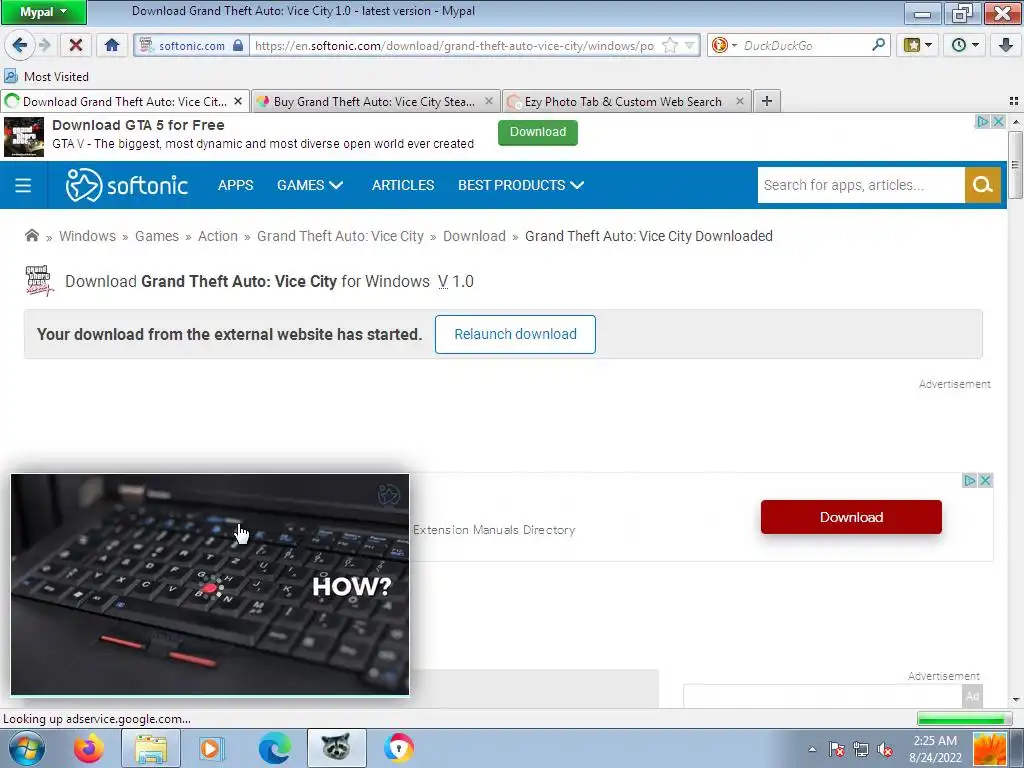
Task: Click the tab groups grid icon
Action: point(1014,101)
